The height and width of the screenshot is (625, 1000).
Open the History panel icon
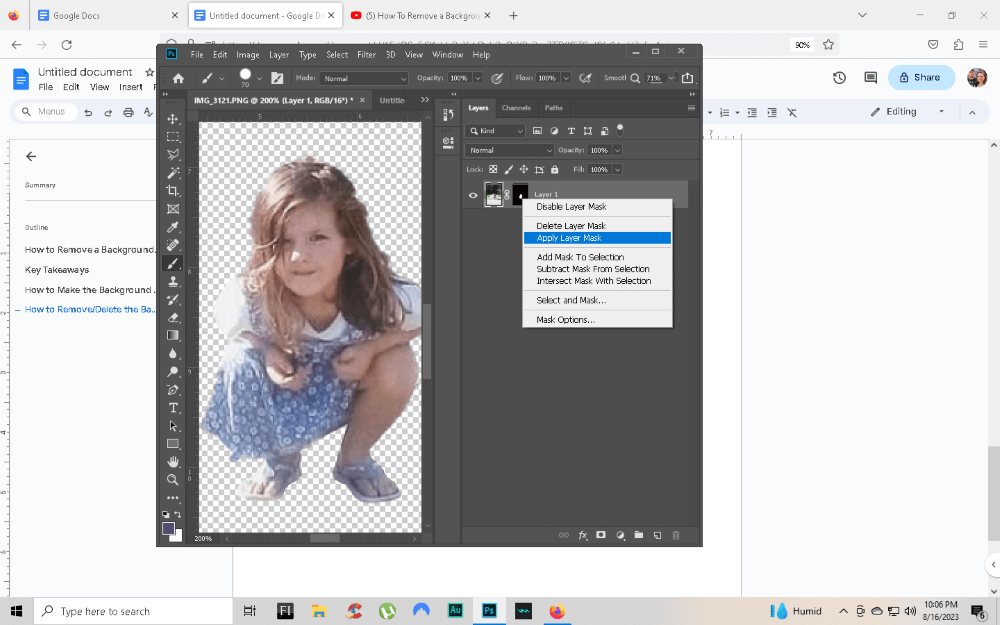[x=448, y=115]
